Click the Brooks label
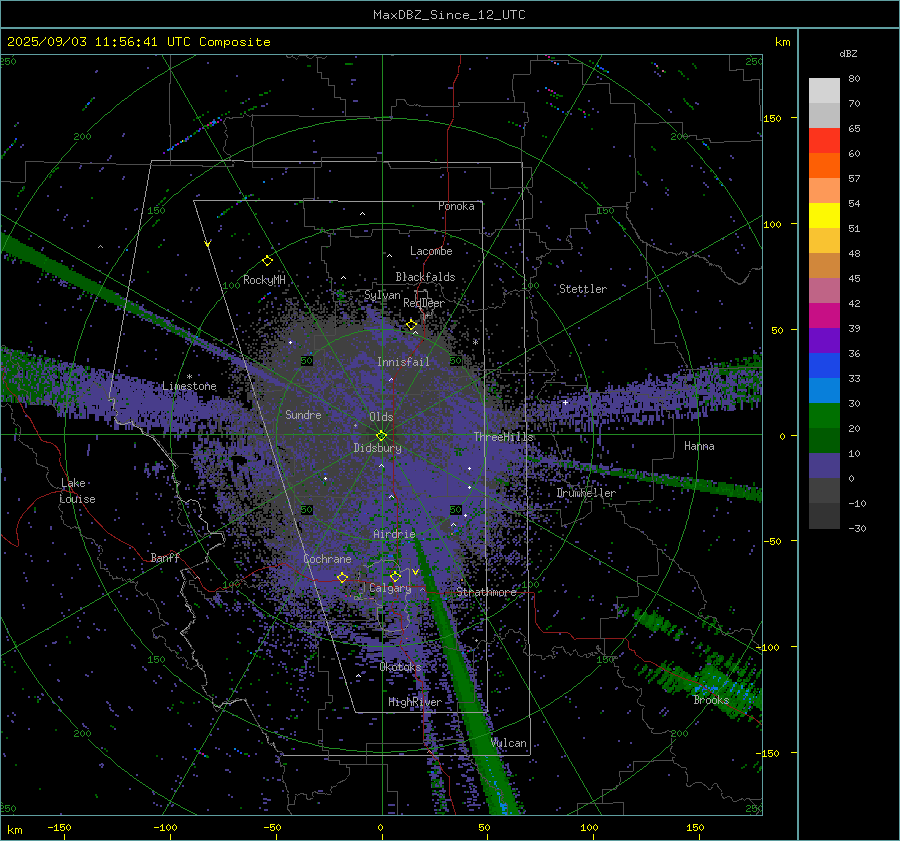This screenshot has height=841, width=900. tap(711, 700)
